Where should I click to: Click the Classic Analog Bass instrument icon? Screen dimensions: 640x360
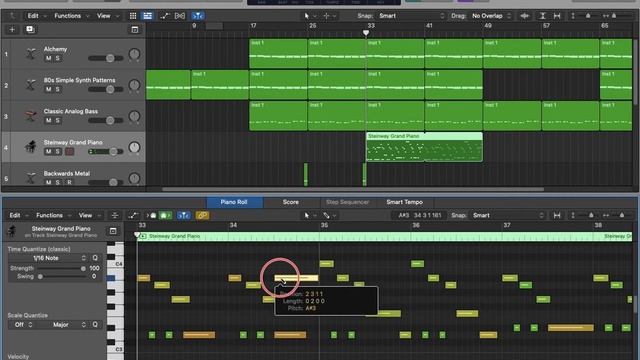(31, 116)
